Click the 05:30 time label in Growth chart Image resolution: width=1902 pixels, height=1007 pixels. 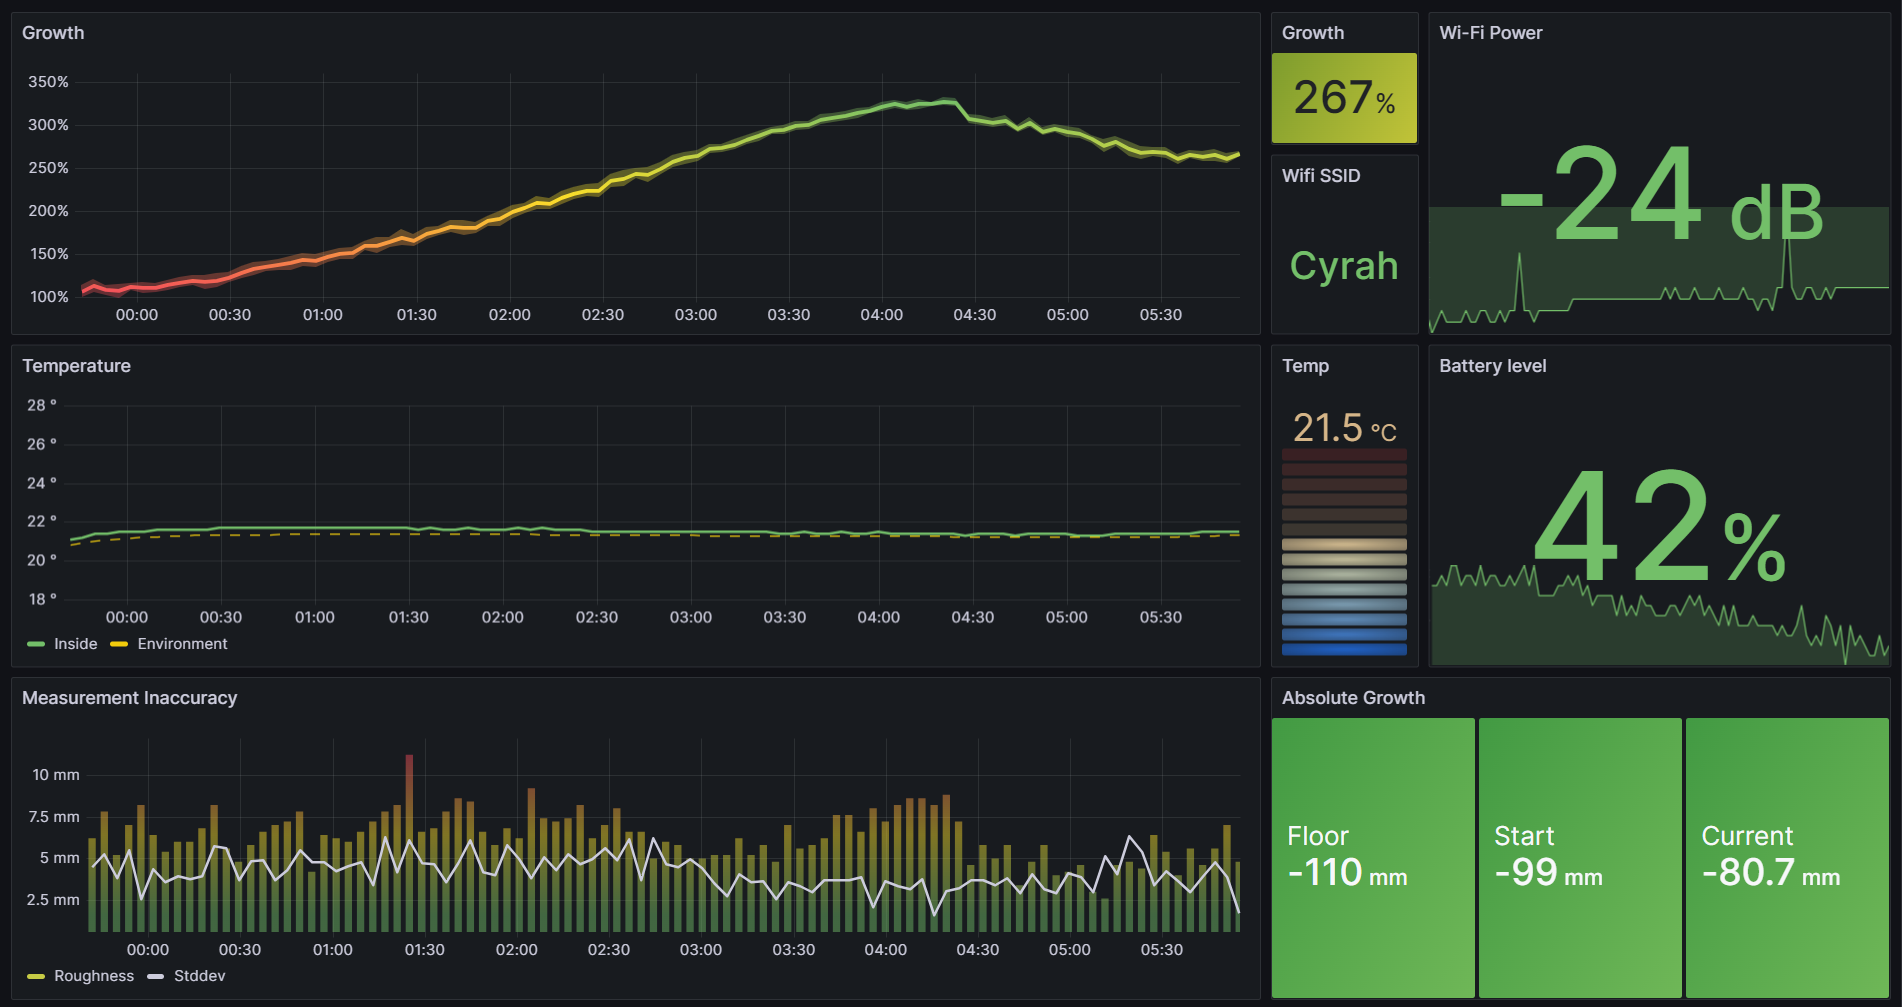[x=1160, y=315]
